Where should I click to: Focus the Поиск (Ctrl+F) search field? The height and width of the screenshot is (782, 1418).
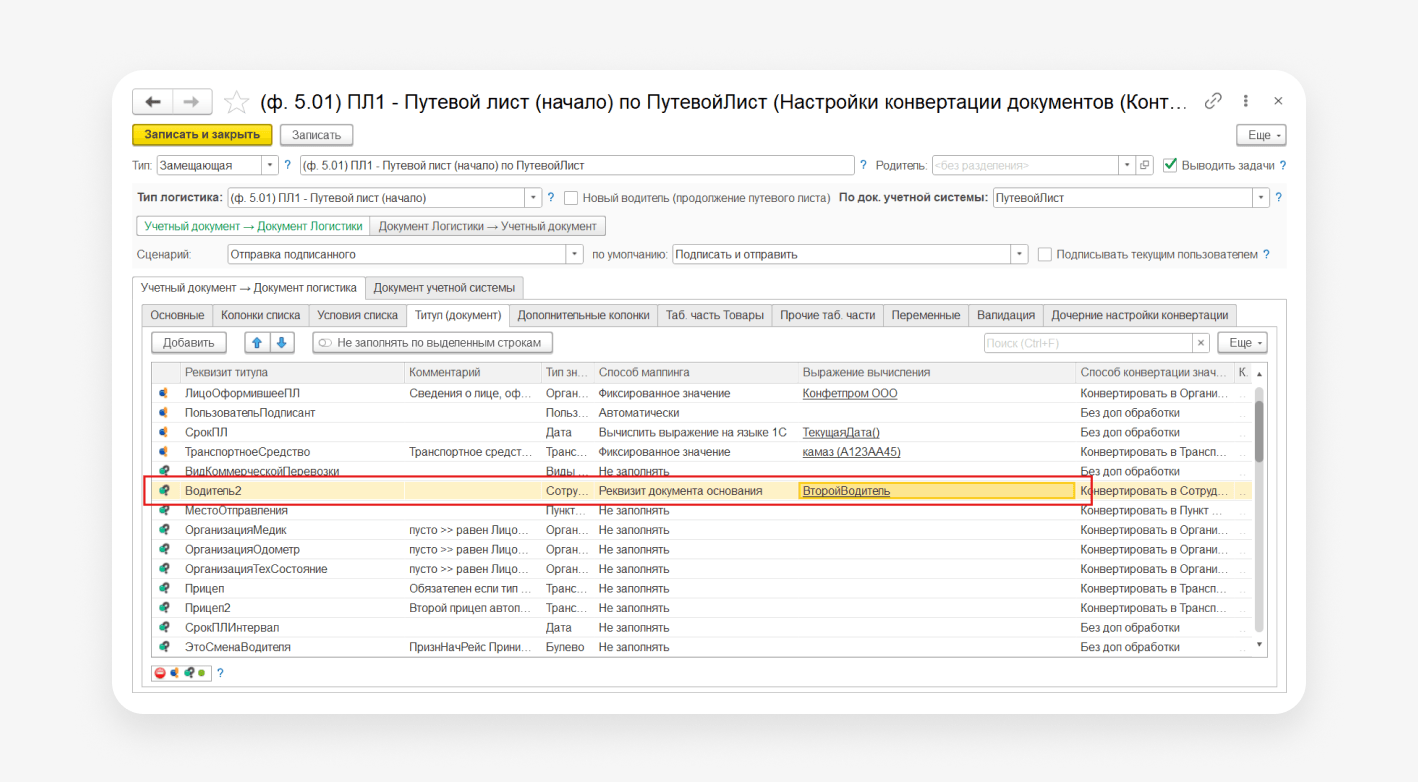point(1088,343)
